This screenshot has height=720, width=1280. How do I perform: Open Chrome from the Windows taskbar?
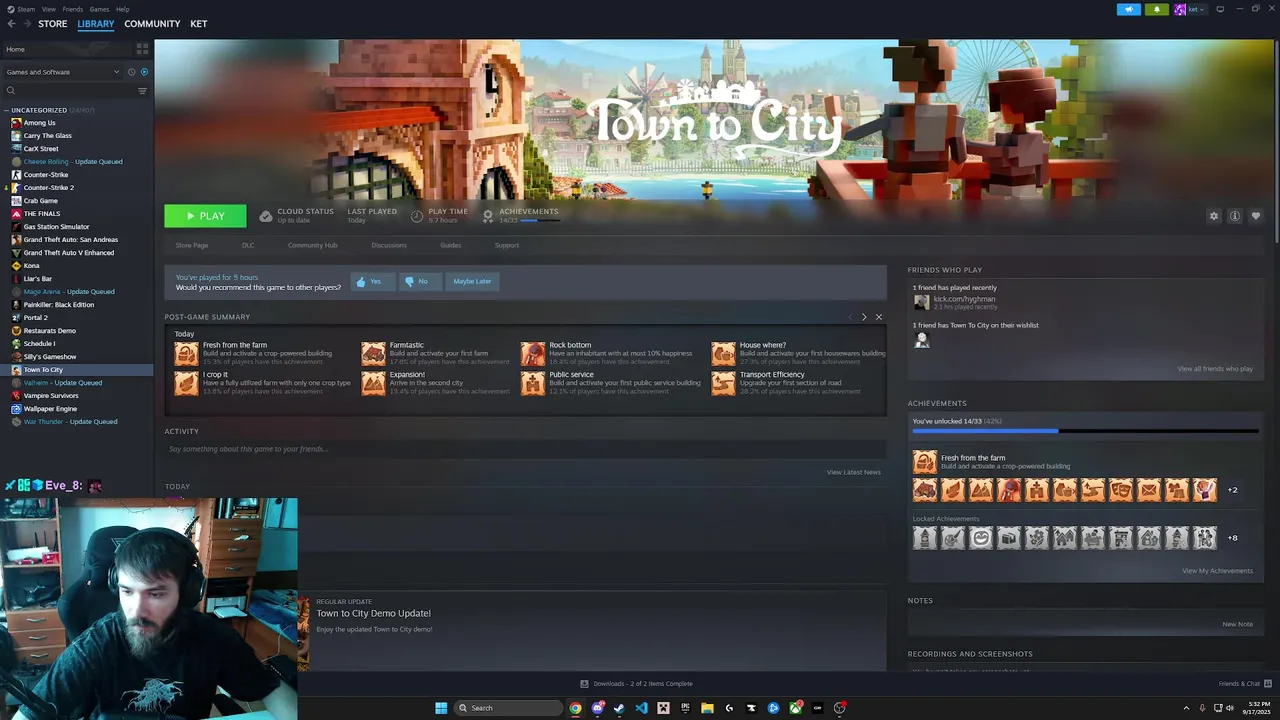pyautogui.click(x=575, y=708)
